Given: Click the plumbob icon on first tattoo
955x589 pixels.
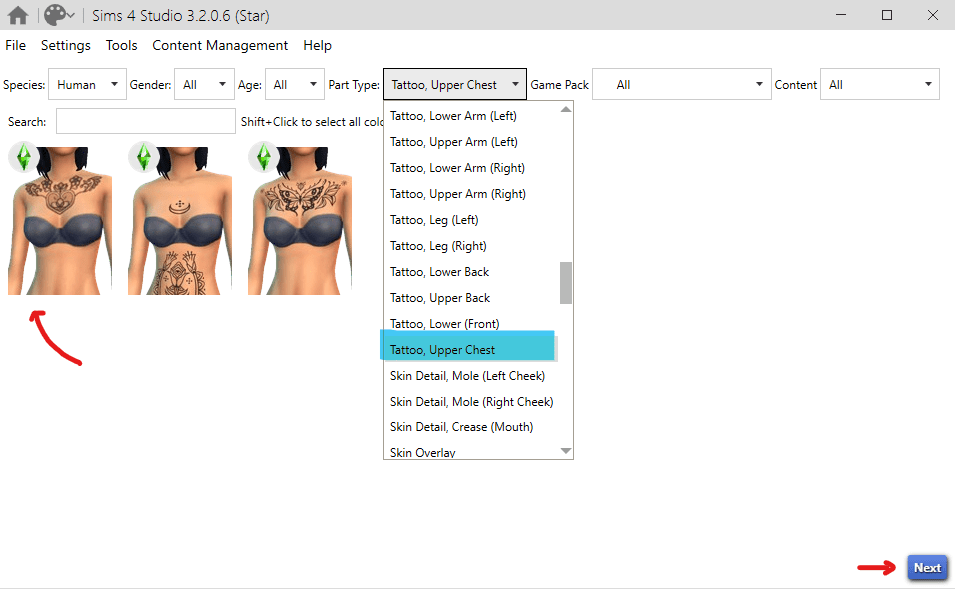Looking at the screenshot, I should (x=24, y=157).
